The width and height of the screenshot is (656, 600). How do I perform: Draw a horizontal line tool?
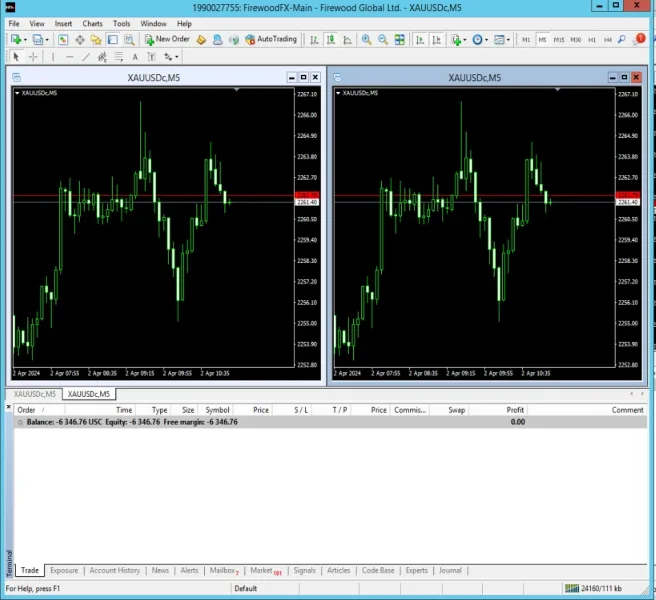click(x=69, y=57)
